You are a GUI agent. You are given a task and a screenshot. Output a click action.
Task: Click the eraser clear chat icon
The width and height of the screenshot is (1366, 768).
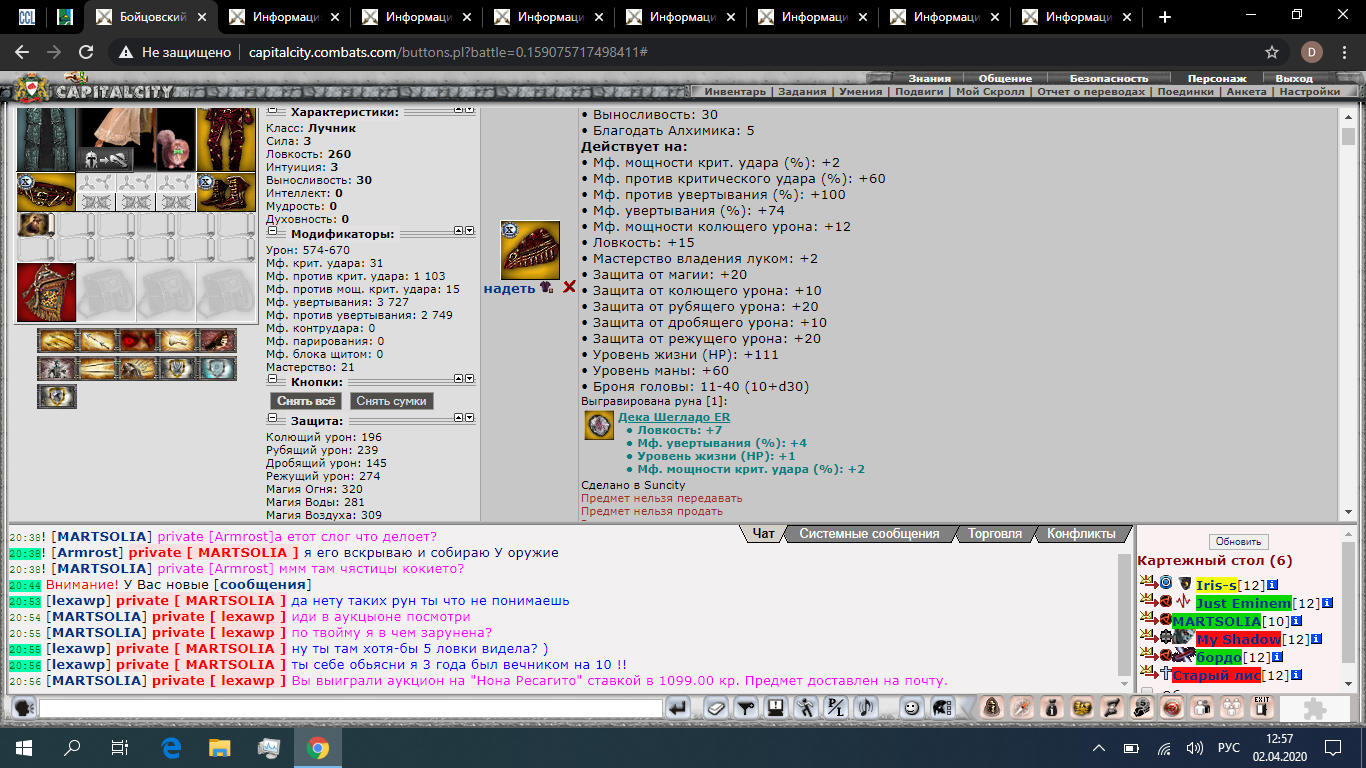[716, 707]
